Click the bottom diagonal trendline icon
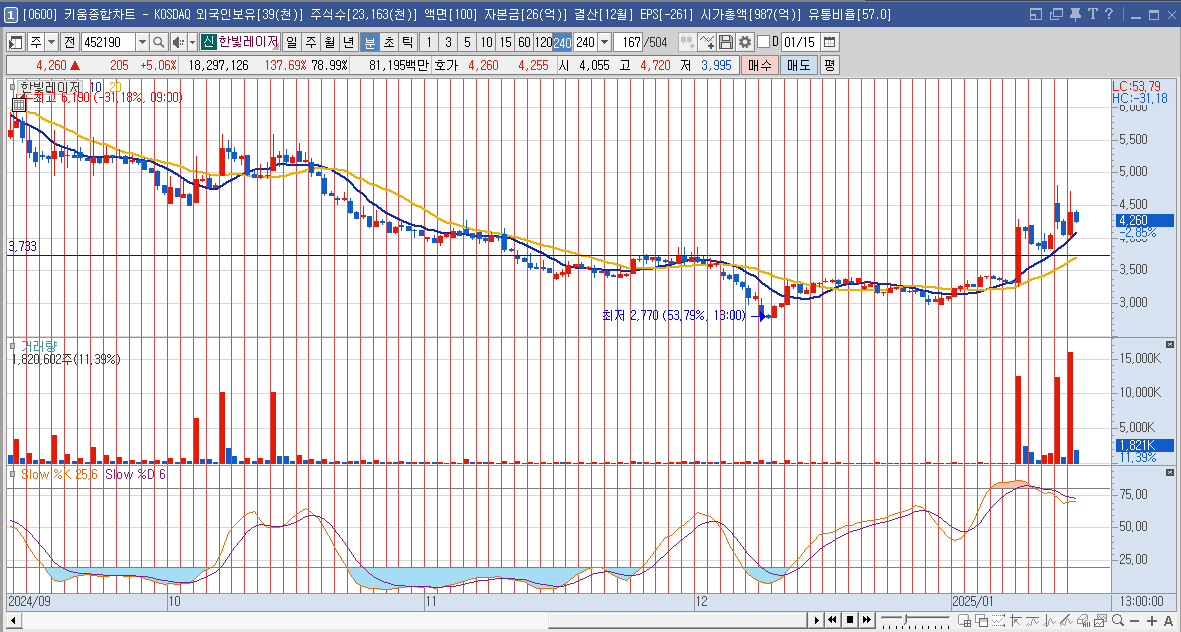The height and width of the screenshot is (632, 1181). [x=1065, y=620]
